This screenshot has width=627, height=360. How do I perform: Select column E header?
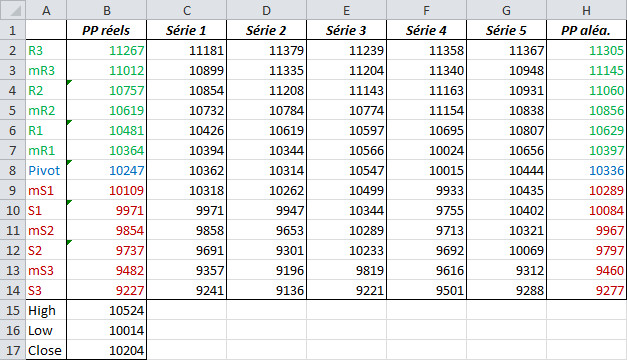[x=346, y=10]
